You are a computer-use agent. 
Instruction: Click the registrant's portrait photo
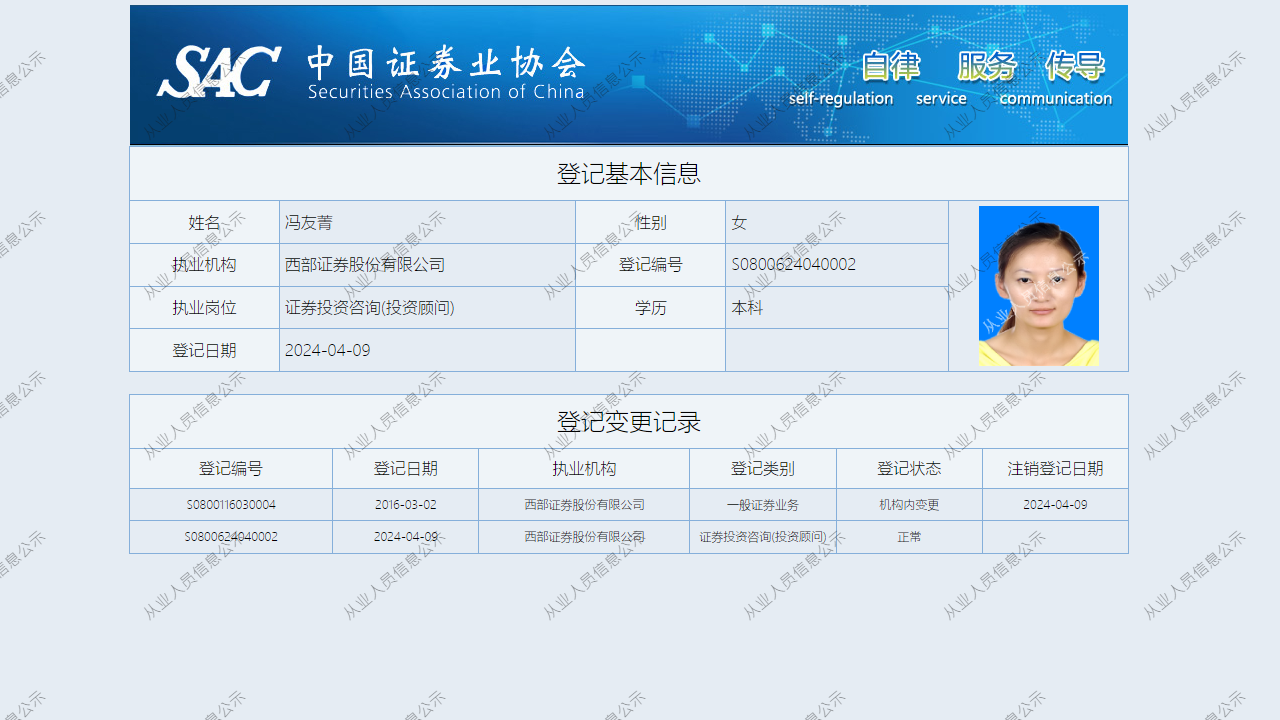click(x=1038, y=286)
